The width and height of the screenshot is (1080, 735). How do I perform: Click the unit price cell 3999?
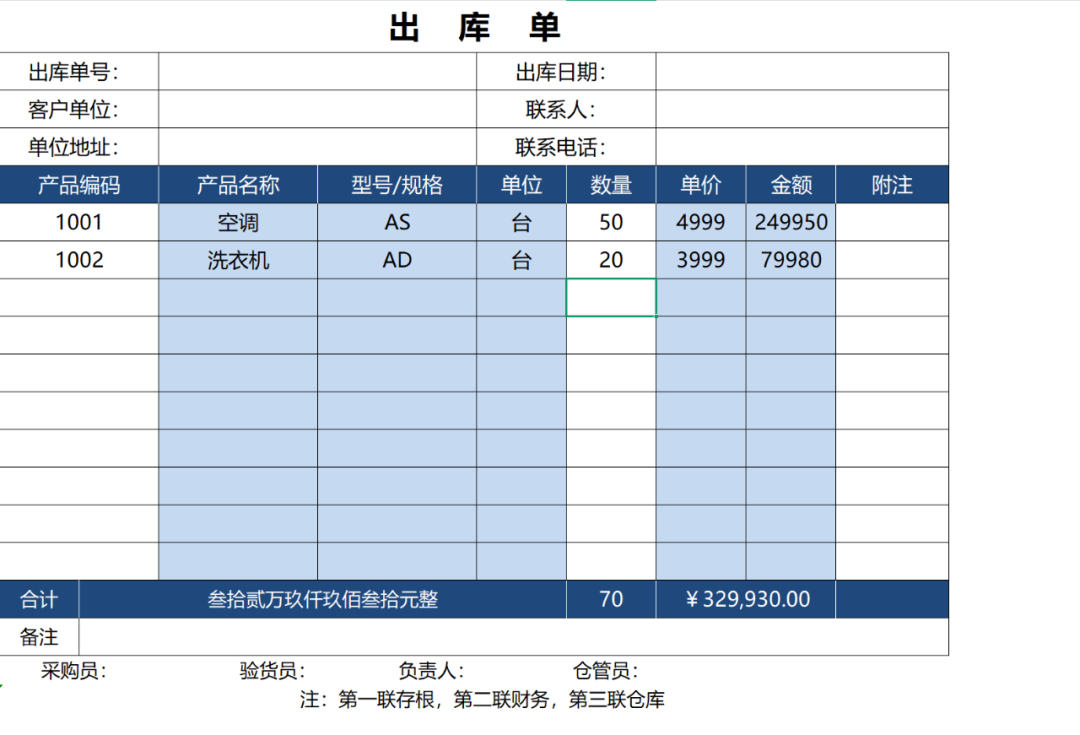[700, 260]
